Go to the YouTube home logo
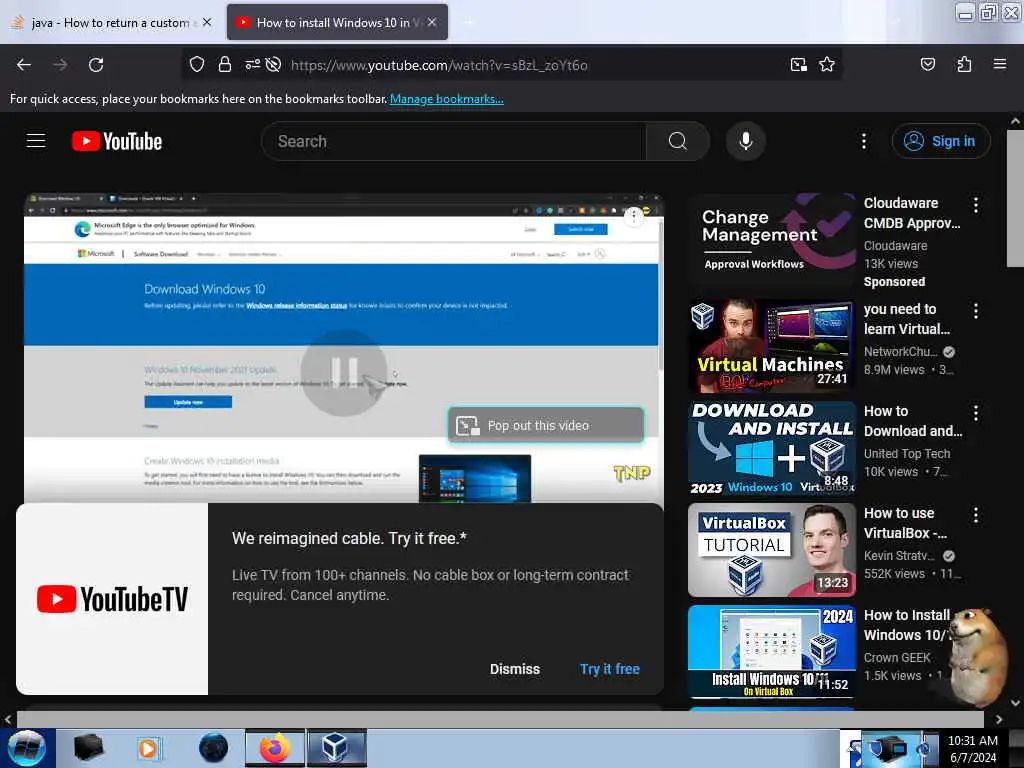Screen dimensions: 1024x768 pos(117,141)
